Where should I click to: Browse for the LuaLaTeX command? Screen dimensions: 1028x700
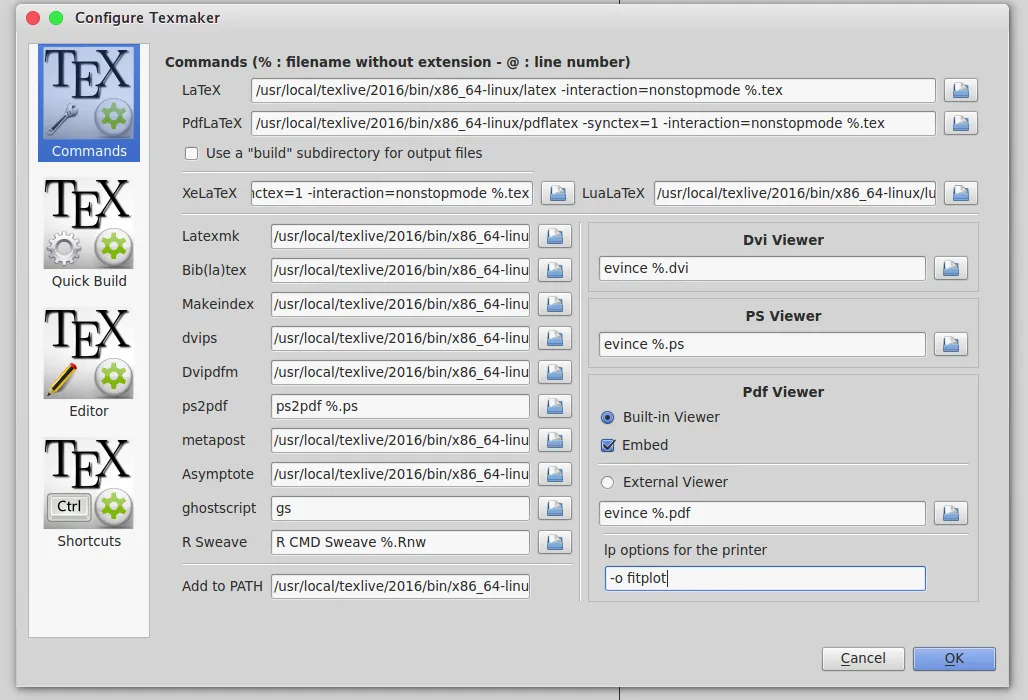960,193
